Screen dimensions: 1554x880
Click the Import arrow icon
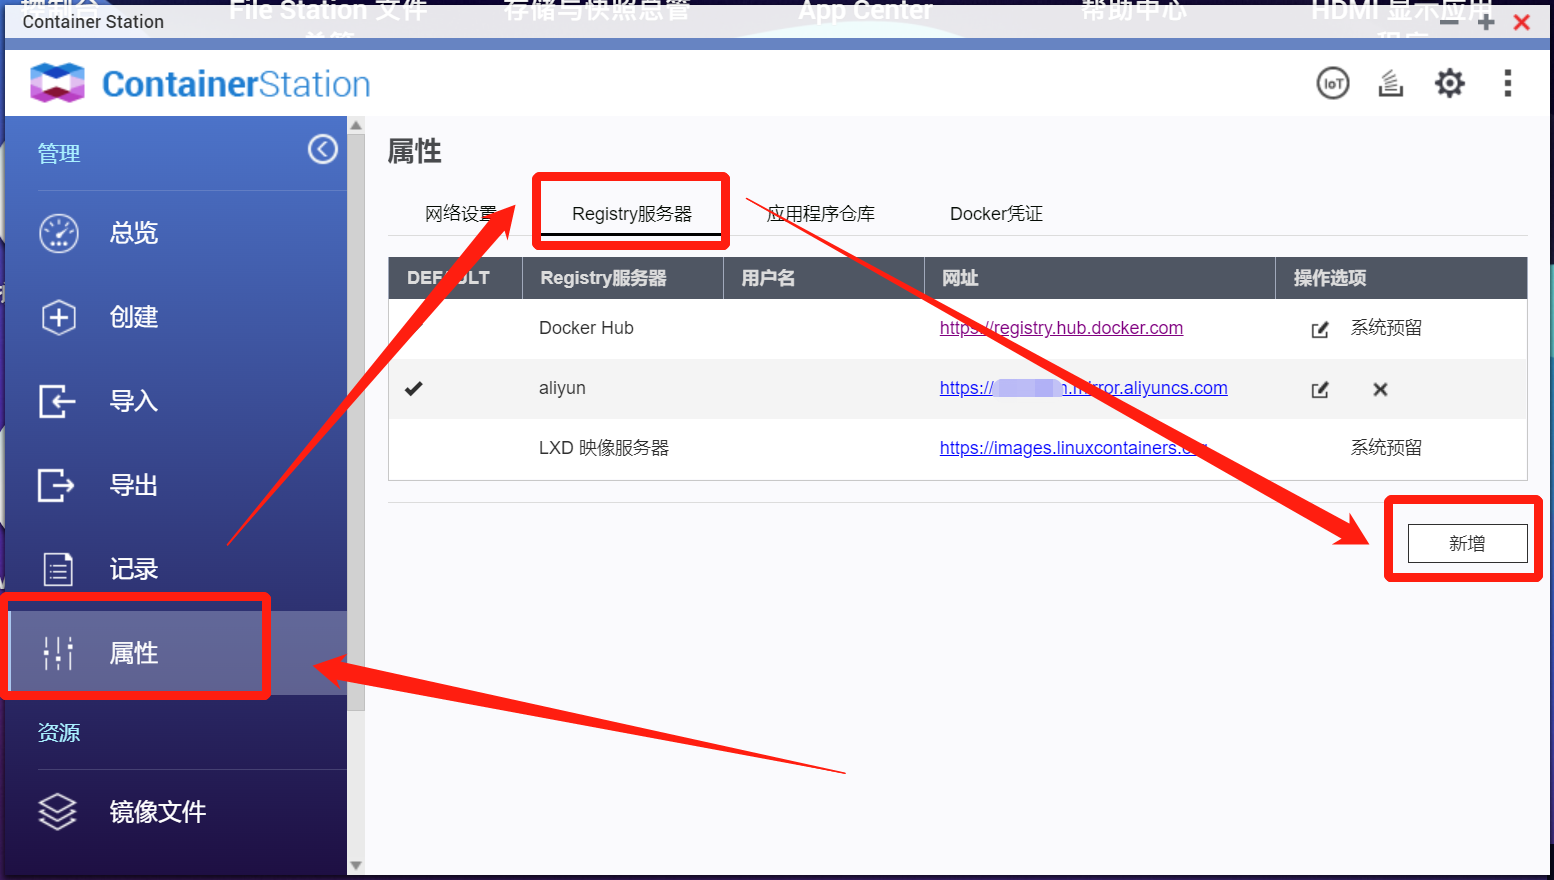click(57, 401)
